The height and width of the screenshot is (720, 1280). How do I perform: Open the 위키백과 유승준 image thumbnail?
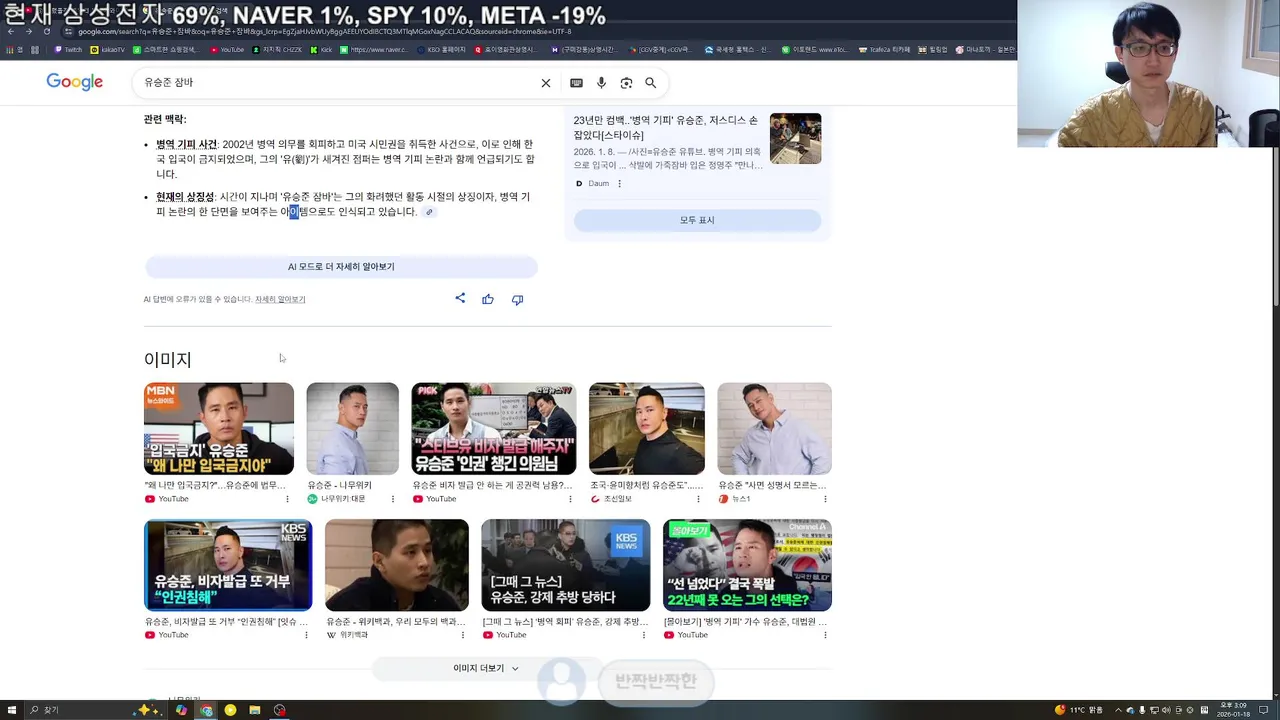click(x=397, y=565)
